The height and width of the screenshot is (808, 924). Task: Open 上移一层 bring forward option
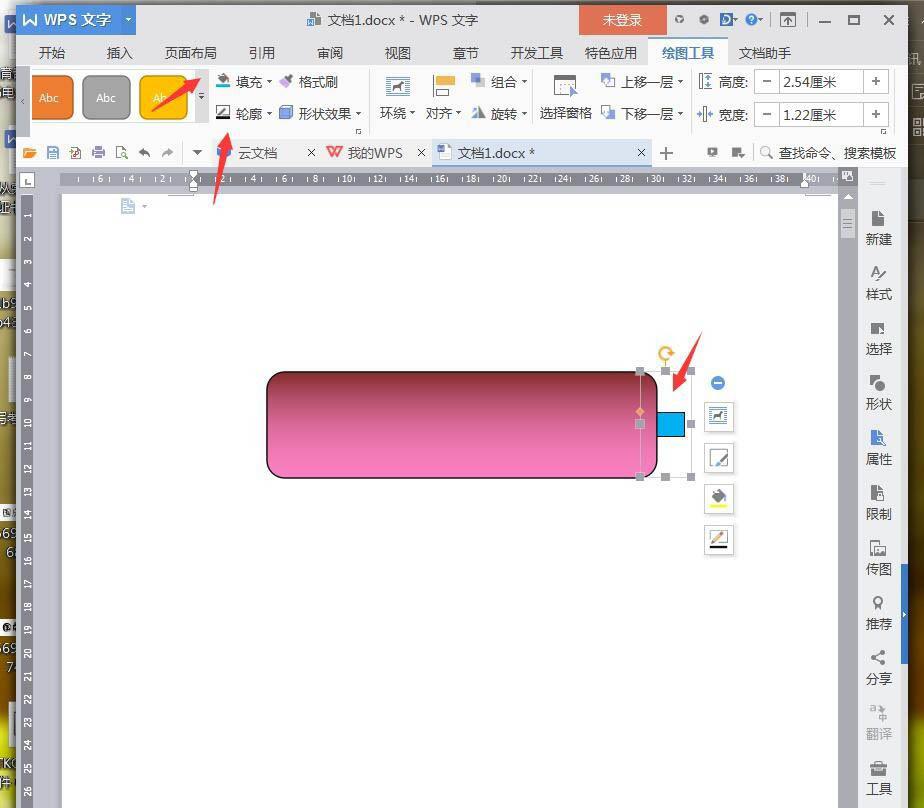tap(642, 82)
